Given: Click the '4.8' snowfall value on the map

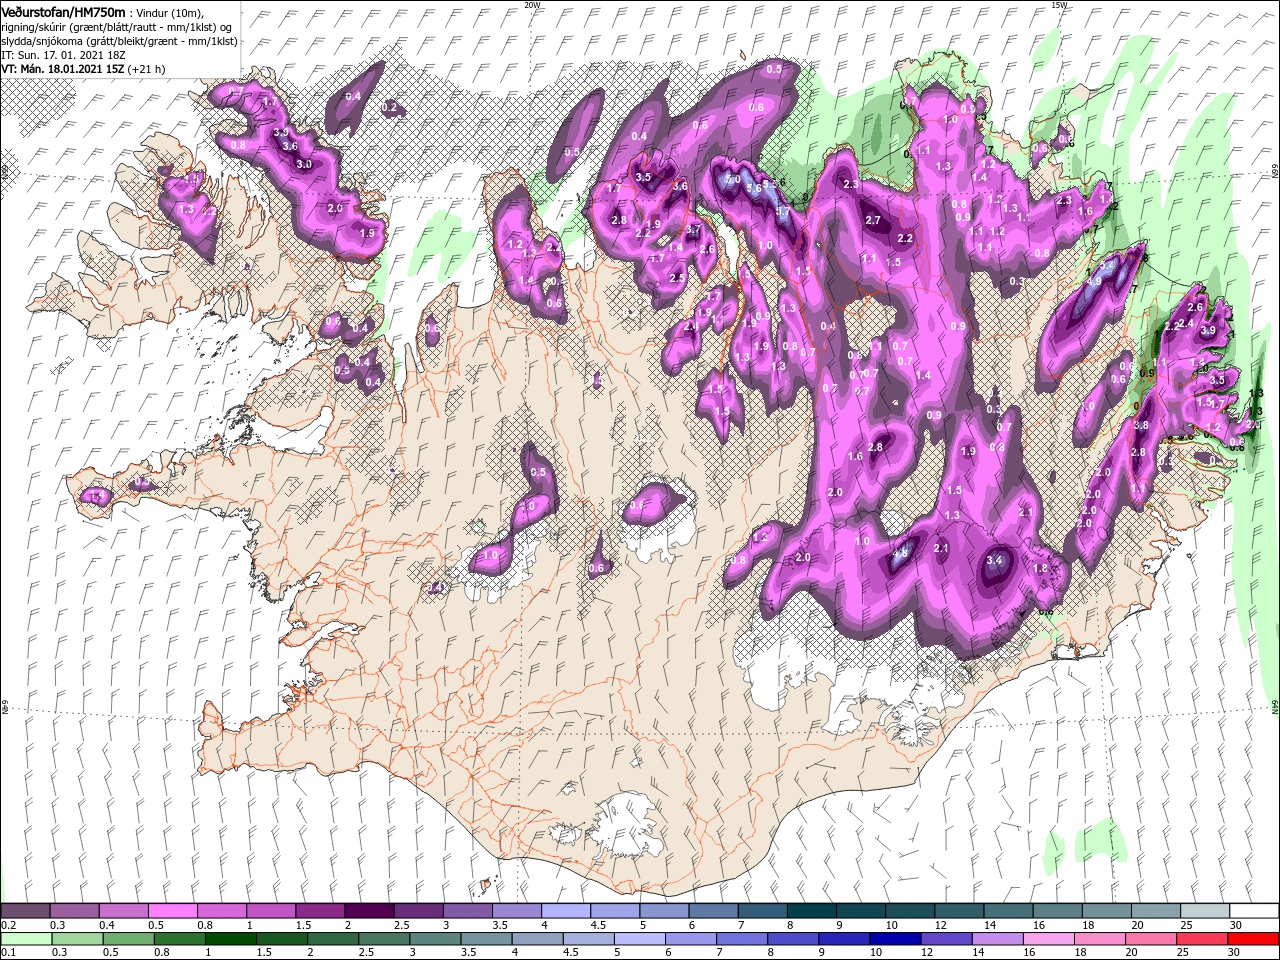Looking at the screenshot, I should 900,553.
